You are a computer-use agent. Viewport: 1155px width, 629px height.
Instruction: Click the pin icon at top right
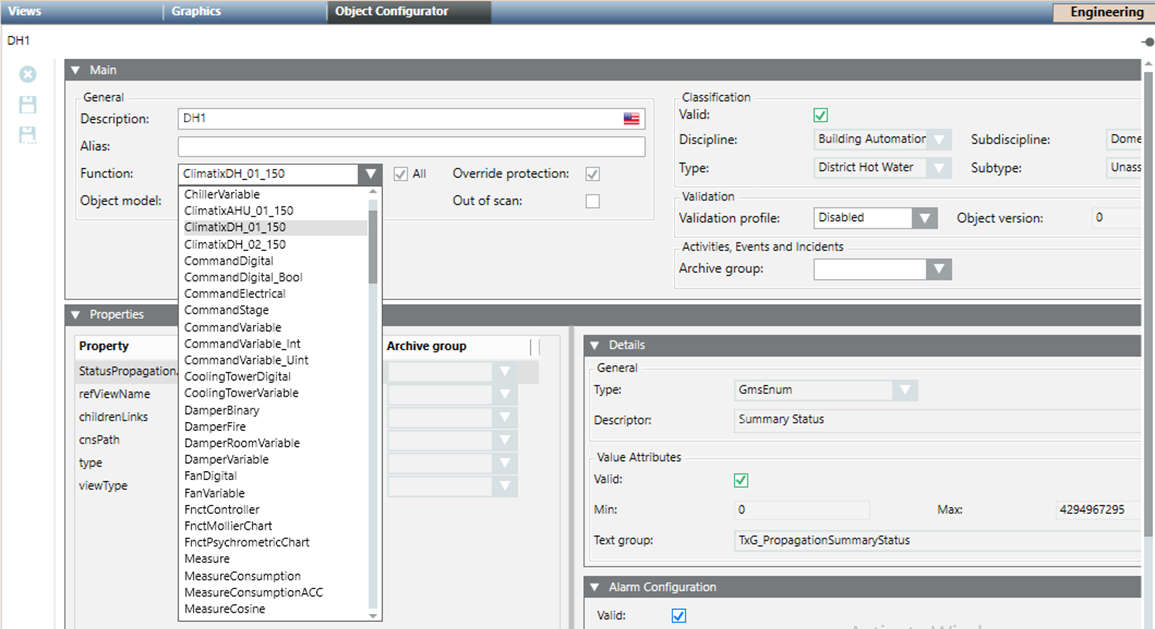[x=1148, y=42]
